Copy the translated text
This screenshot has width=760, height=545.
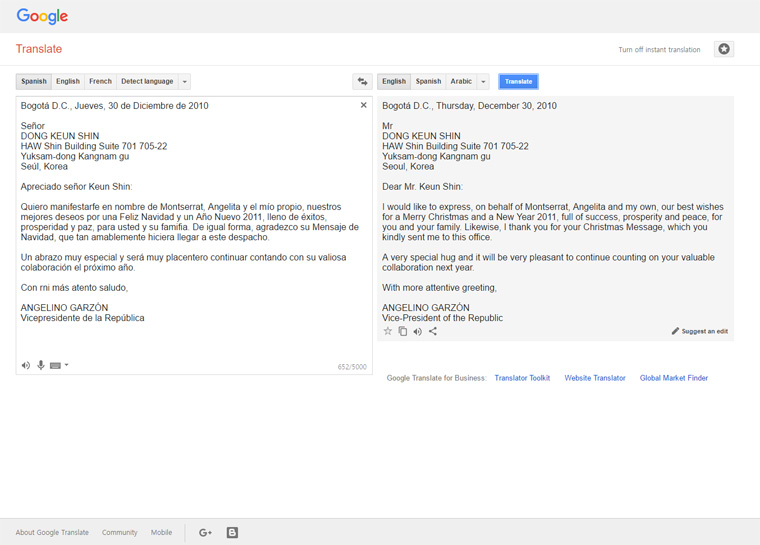(x=403, y=331)
